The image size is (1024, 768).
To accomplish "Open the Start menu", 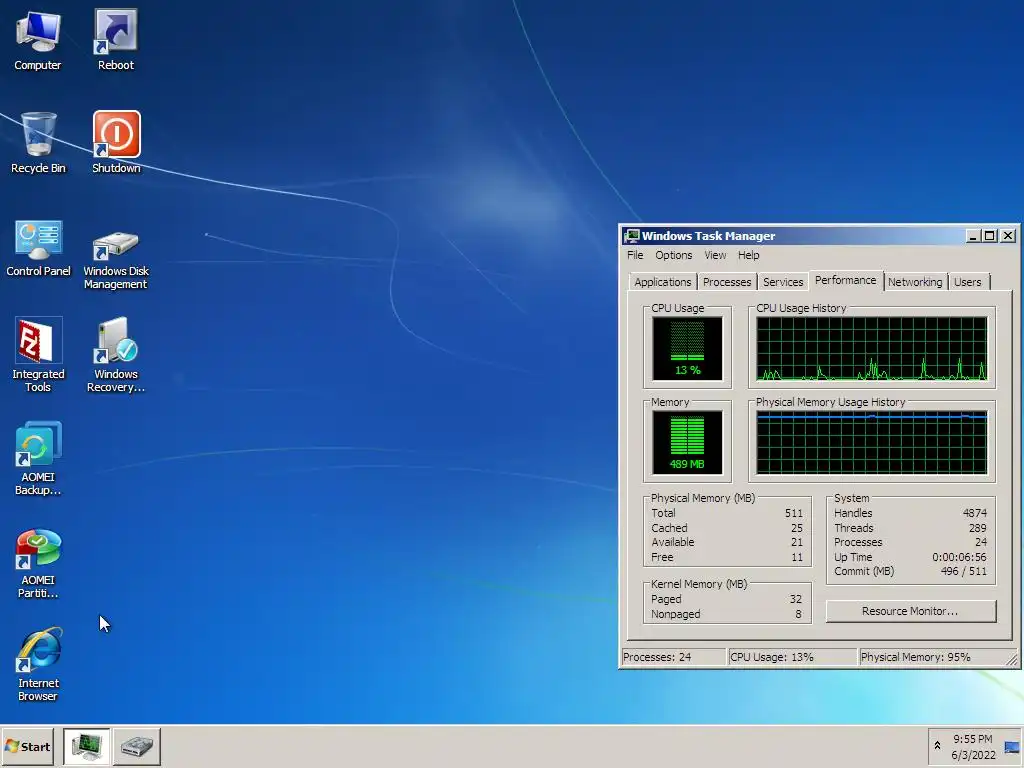I will 27,746.
